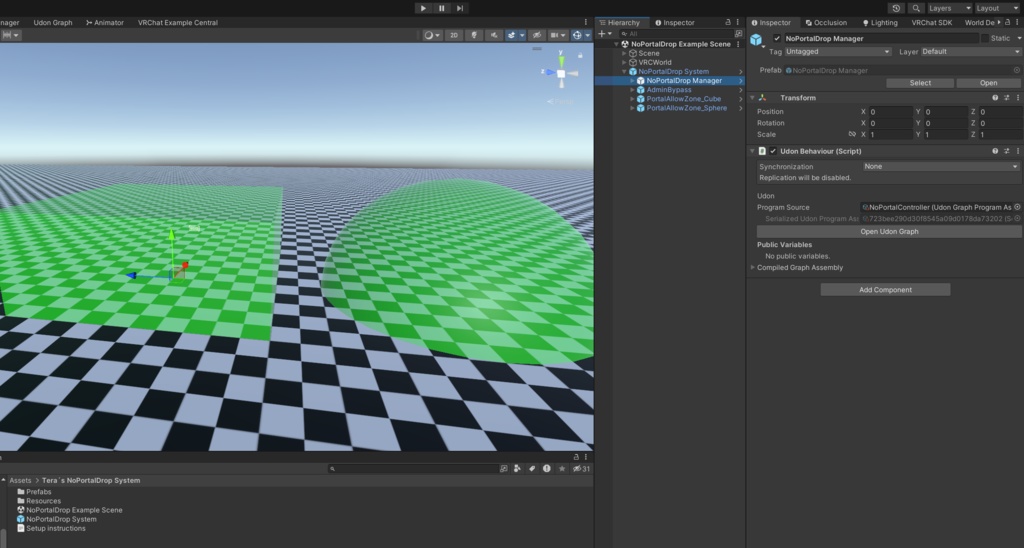Viewport: 1024px width, 548px height.
Task: Collapse the Transform component foldout
Action: pyautogui.click(x=752, y=98)
